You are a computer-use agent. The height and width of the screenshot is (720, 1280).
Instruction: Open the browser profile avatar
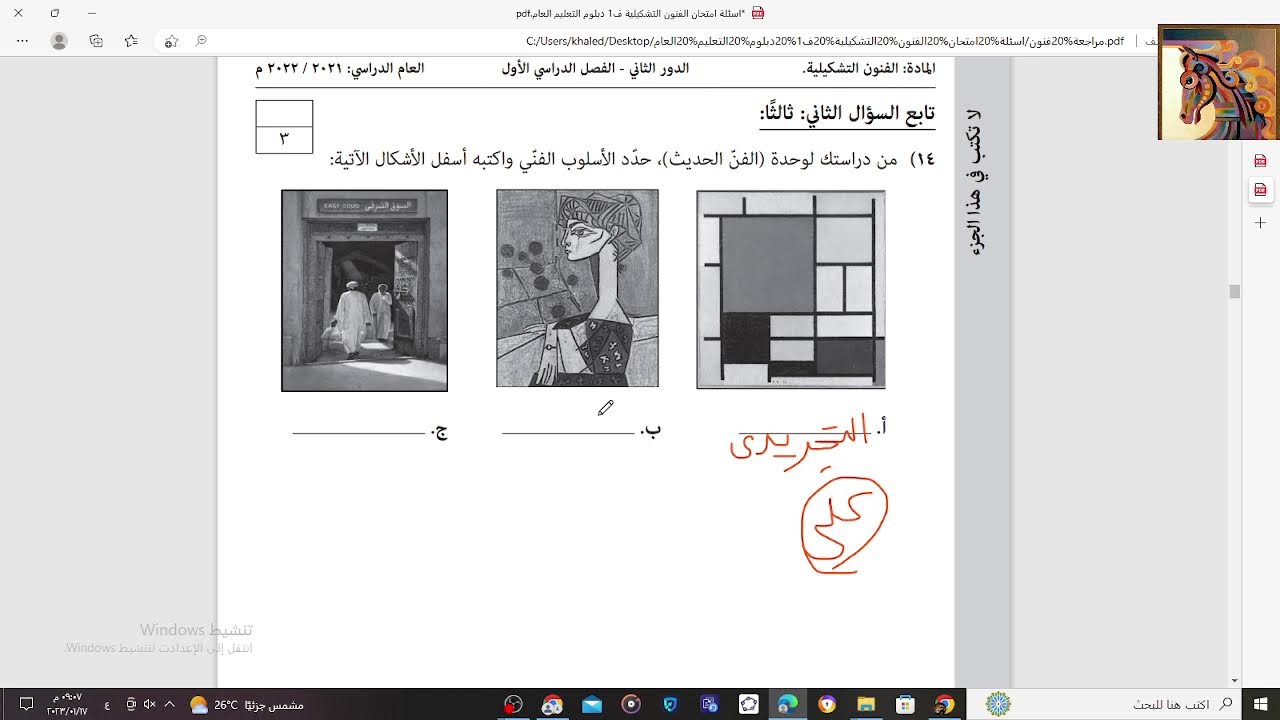59,41
